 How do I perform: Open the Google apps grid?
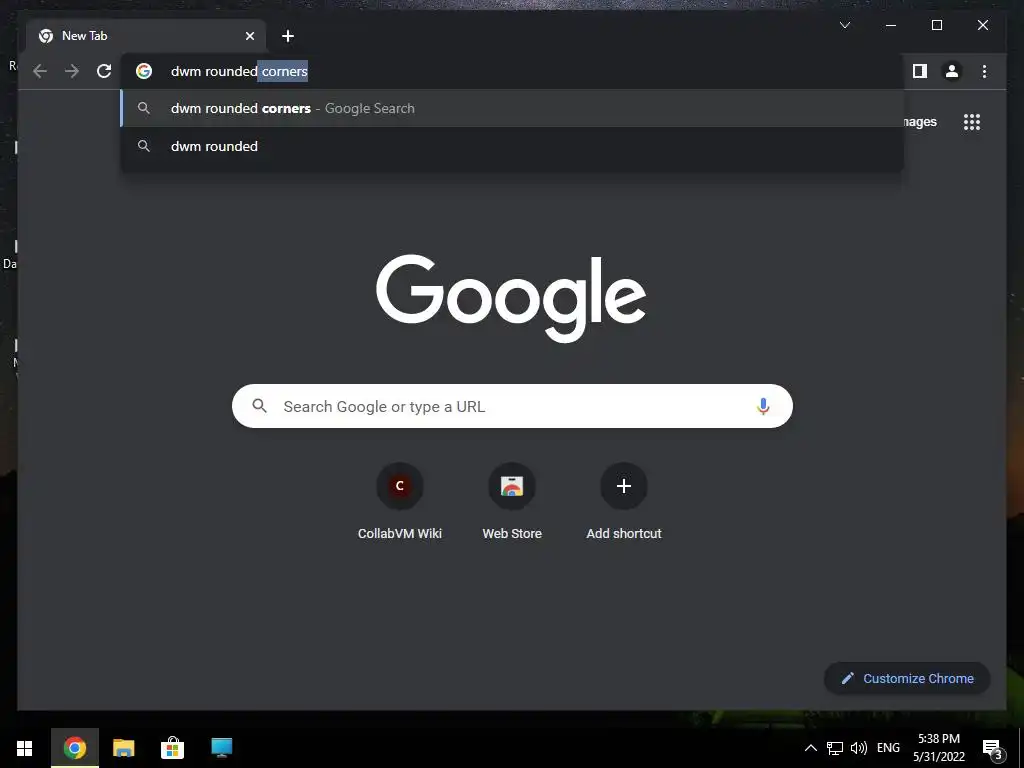tap(972, 122)
